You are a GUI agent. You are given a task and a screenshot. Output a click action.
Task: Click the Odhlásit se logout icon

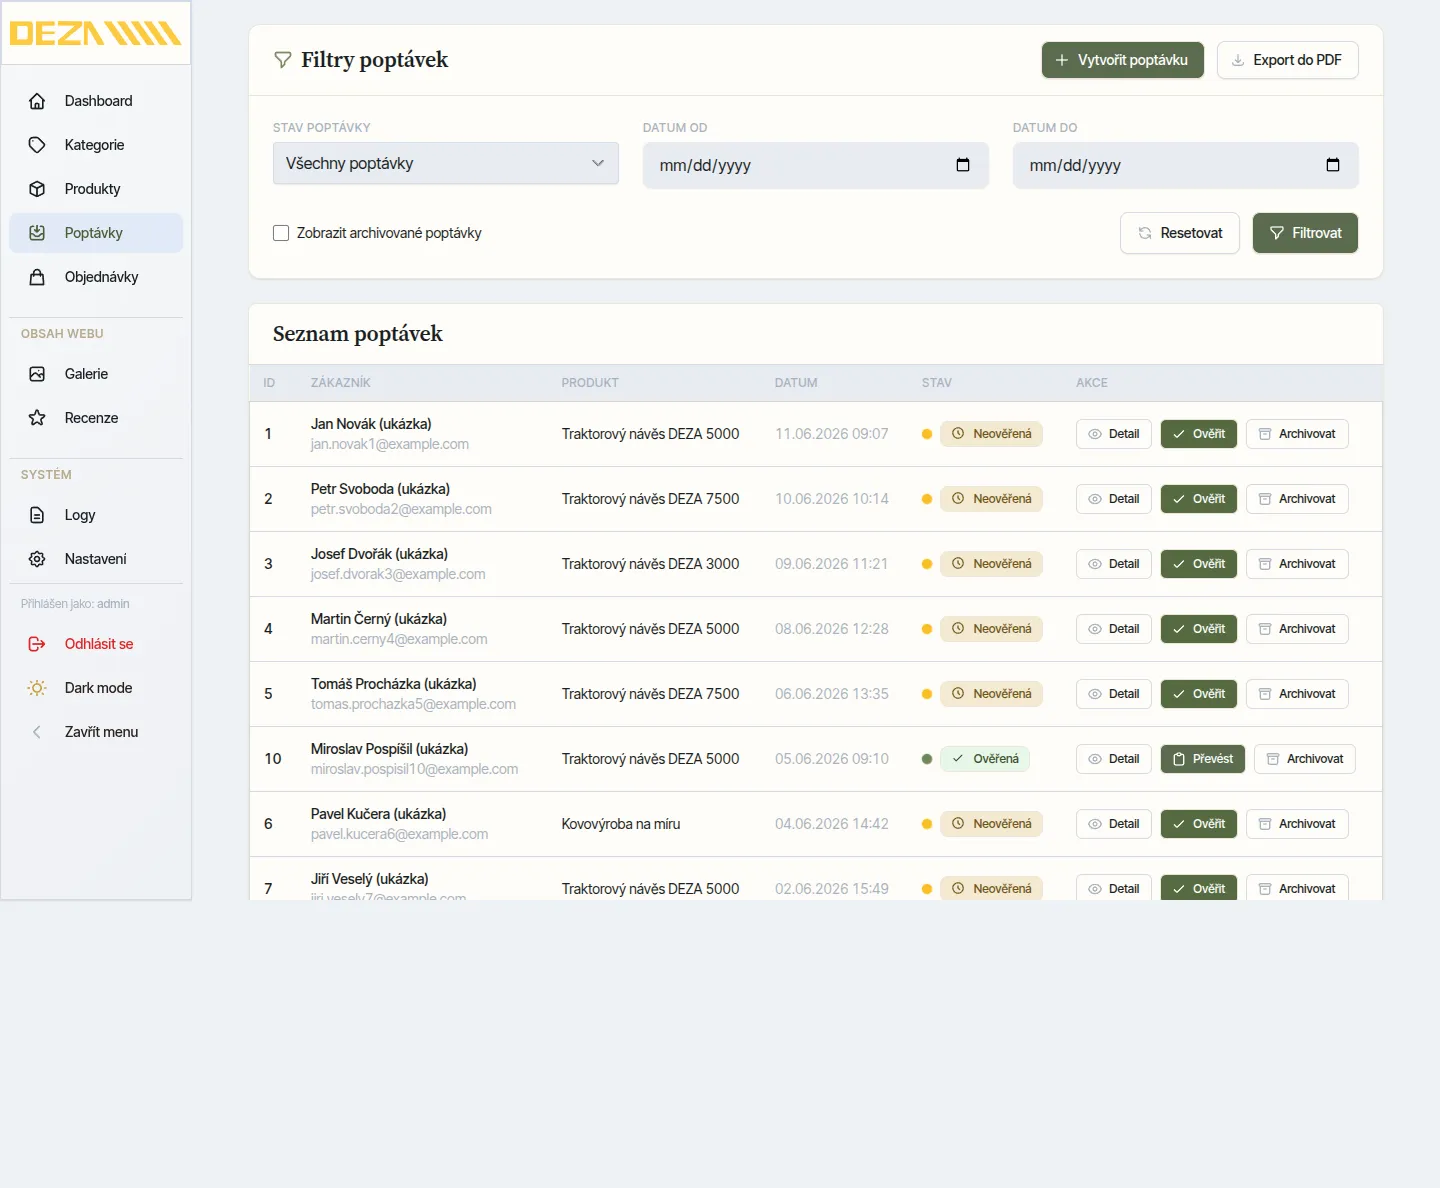(37, 644)
